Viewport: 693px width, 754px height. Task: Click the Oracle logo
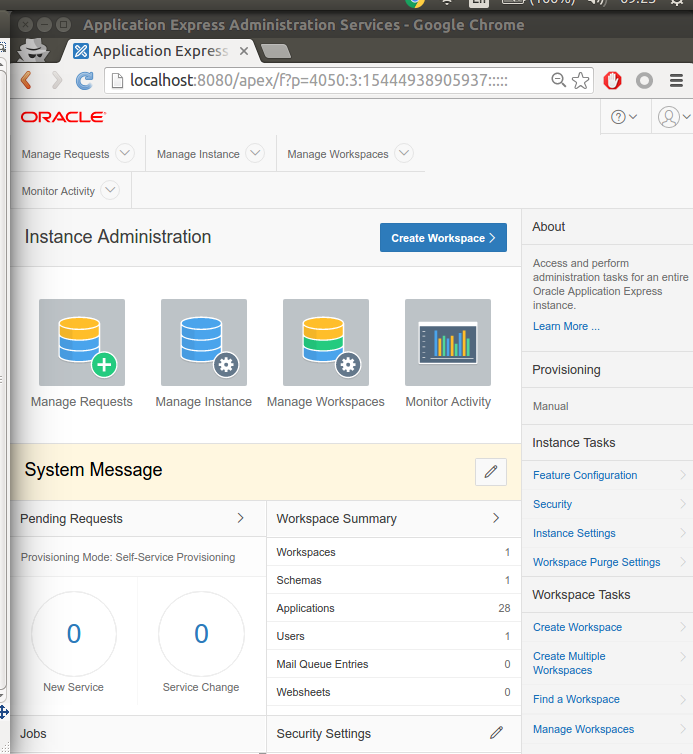pos(63,117)
